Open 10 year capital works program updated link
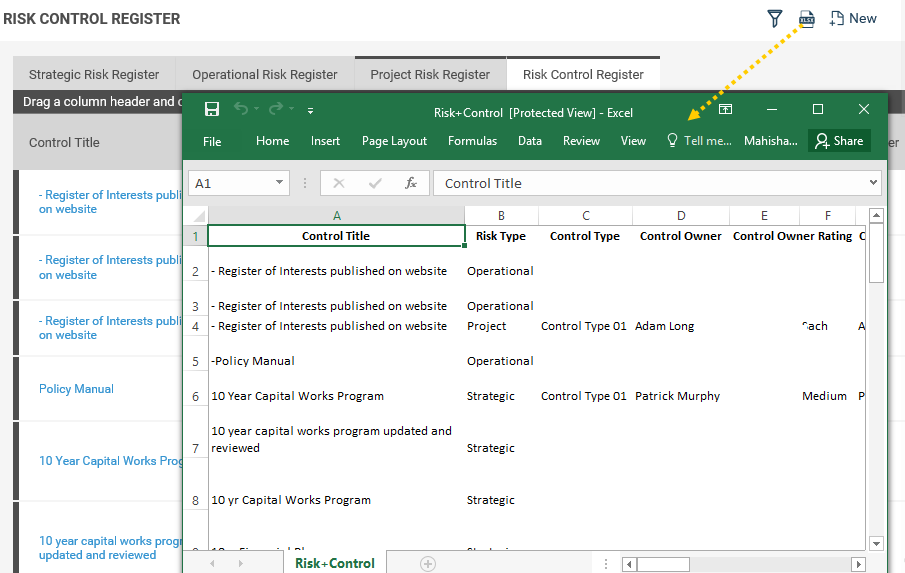The height and width of the screenshot is (573, 905). click(x=110, y=548)
